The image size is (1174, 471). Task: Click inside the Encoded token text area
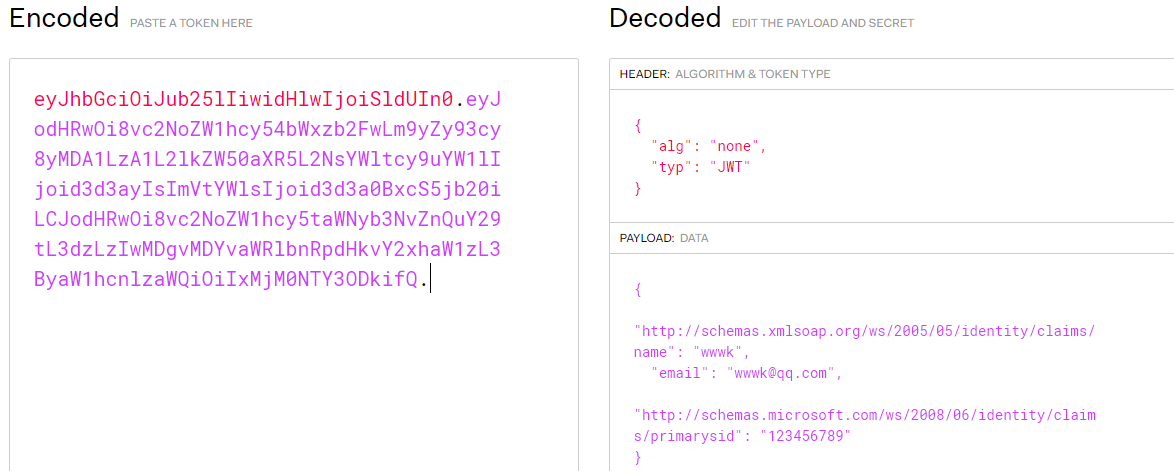pyautogui.click(x=294, y=264)
